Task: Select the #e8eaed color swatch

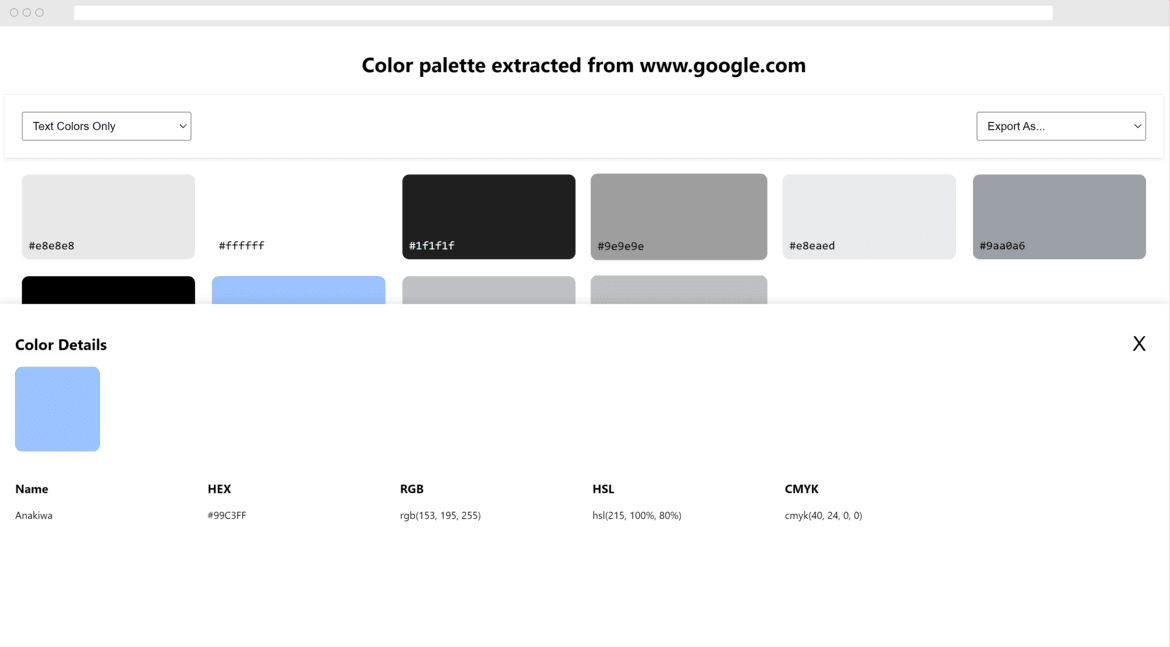Action: (869, 216)
